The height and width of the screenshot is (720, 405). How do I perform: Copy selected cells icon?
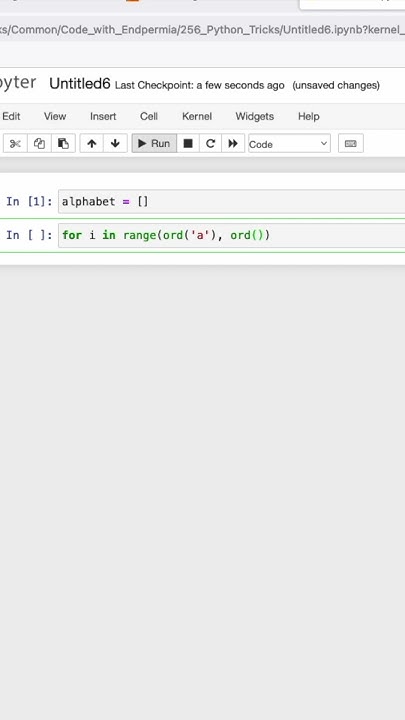tap(39, 144)
